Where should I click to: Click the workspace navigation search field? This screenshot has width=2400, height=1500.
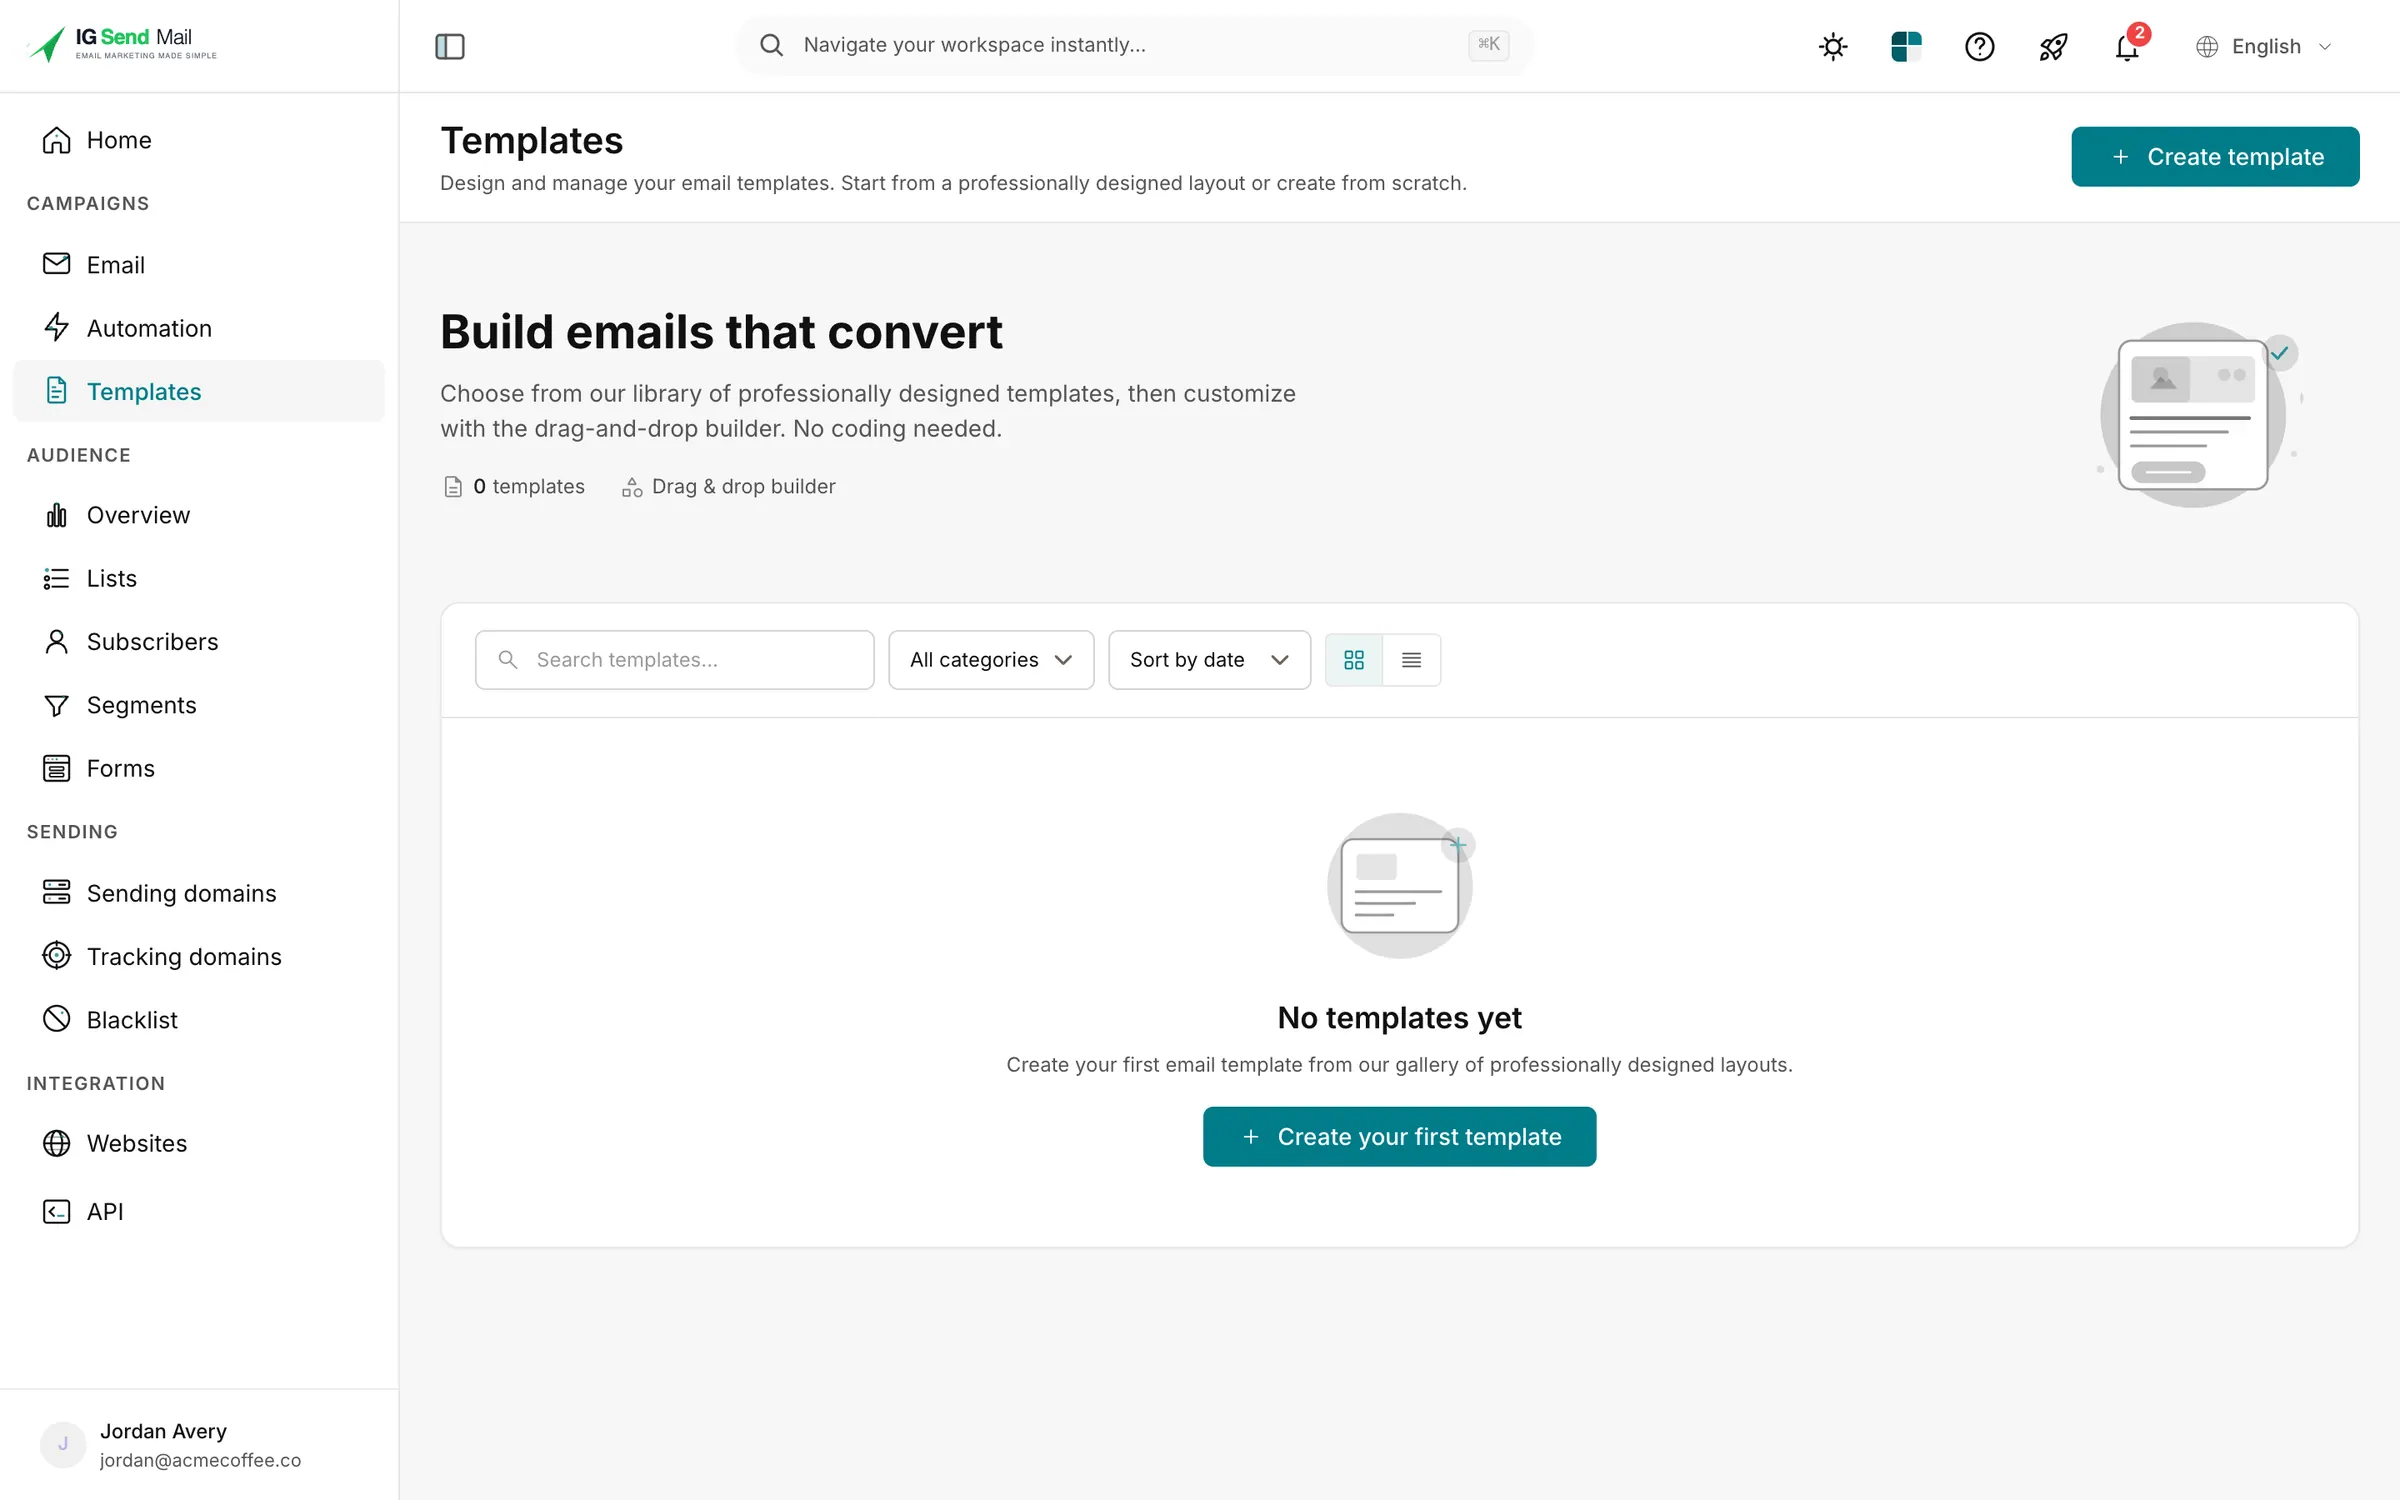tap(1134, 45)
